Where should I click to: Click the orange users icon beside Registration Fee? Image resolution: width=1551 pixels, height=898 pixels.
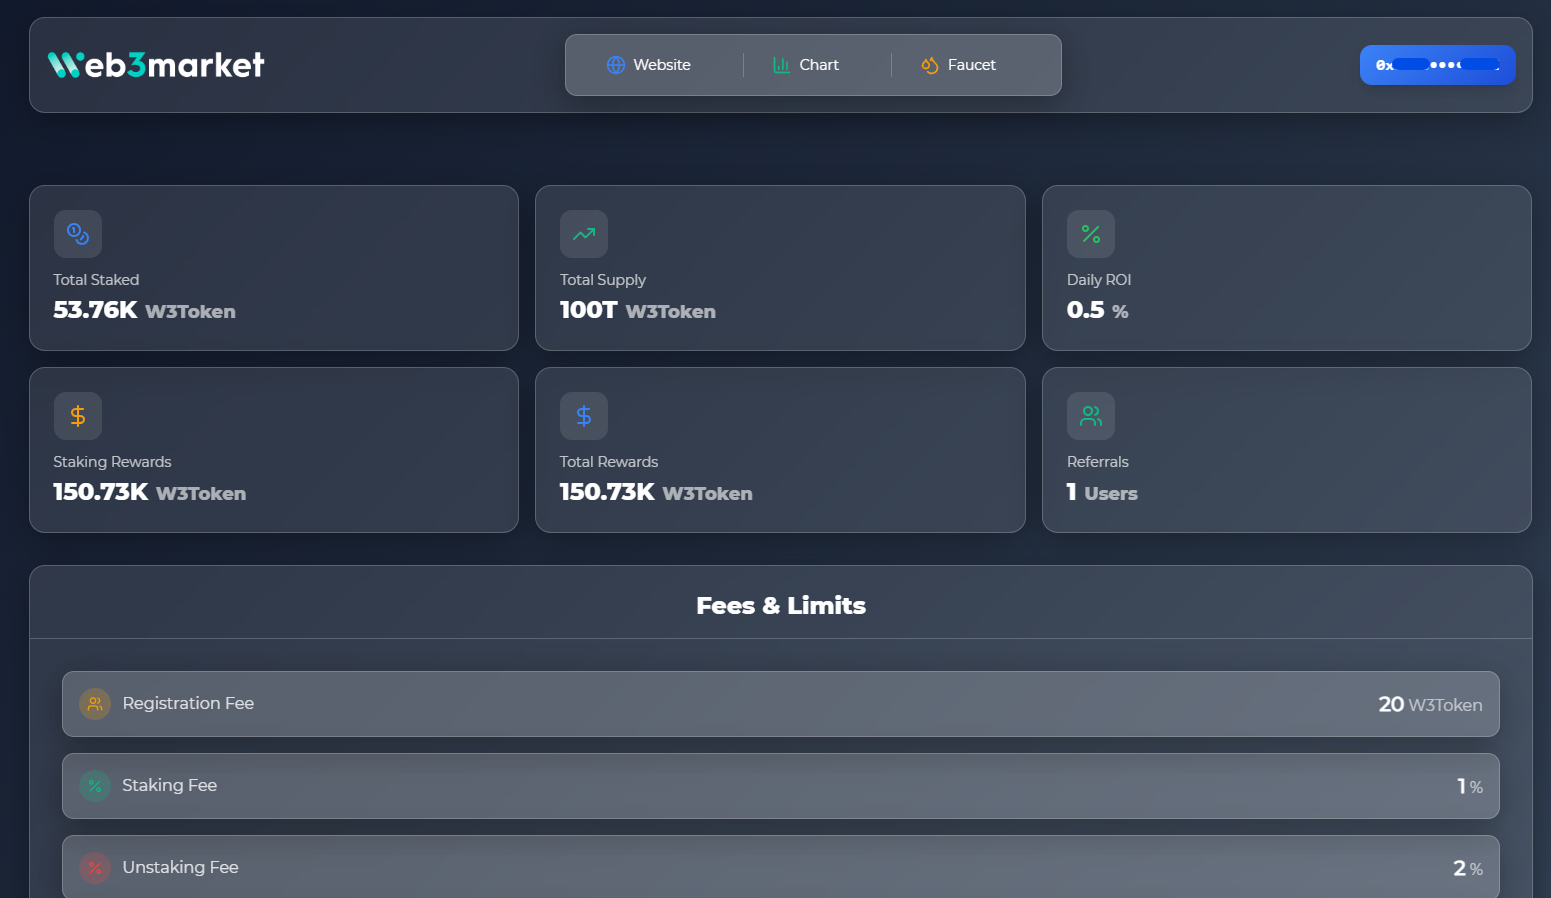[x=94, y=703]
